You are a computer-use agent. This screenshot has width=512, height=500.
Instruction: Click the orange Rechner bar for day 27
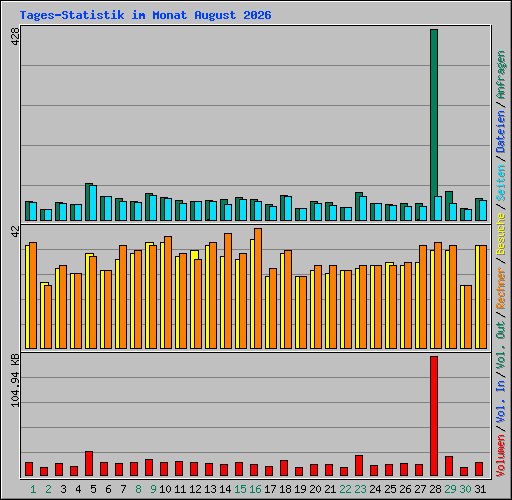point(423,297)
